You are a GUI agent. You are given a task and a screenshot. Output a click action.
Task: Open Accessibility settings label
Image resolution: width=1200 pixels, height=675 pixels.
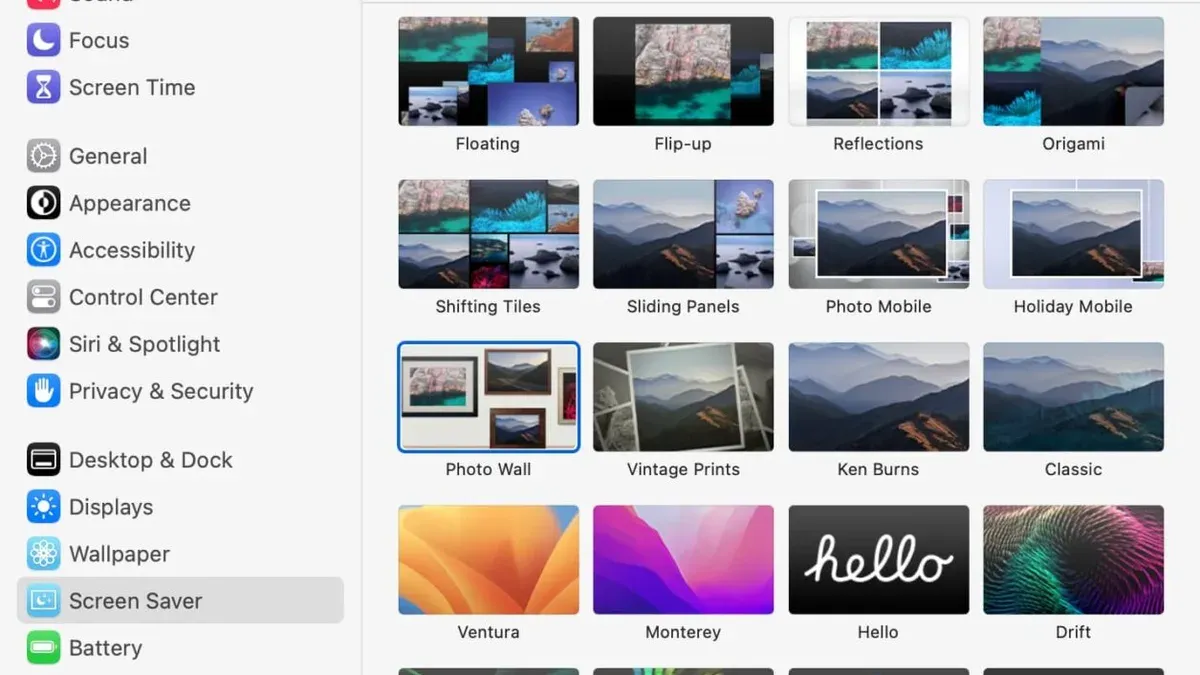[132, 251]
